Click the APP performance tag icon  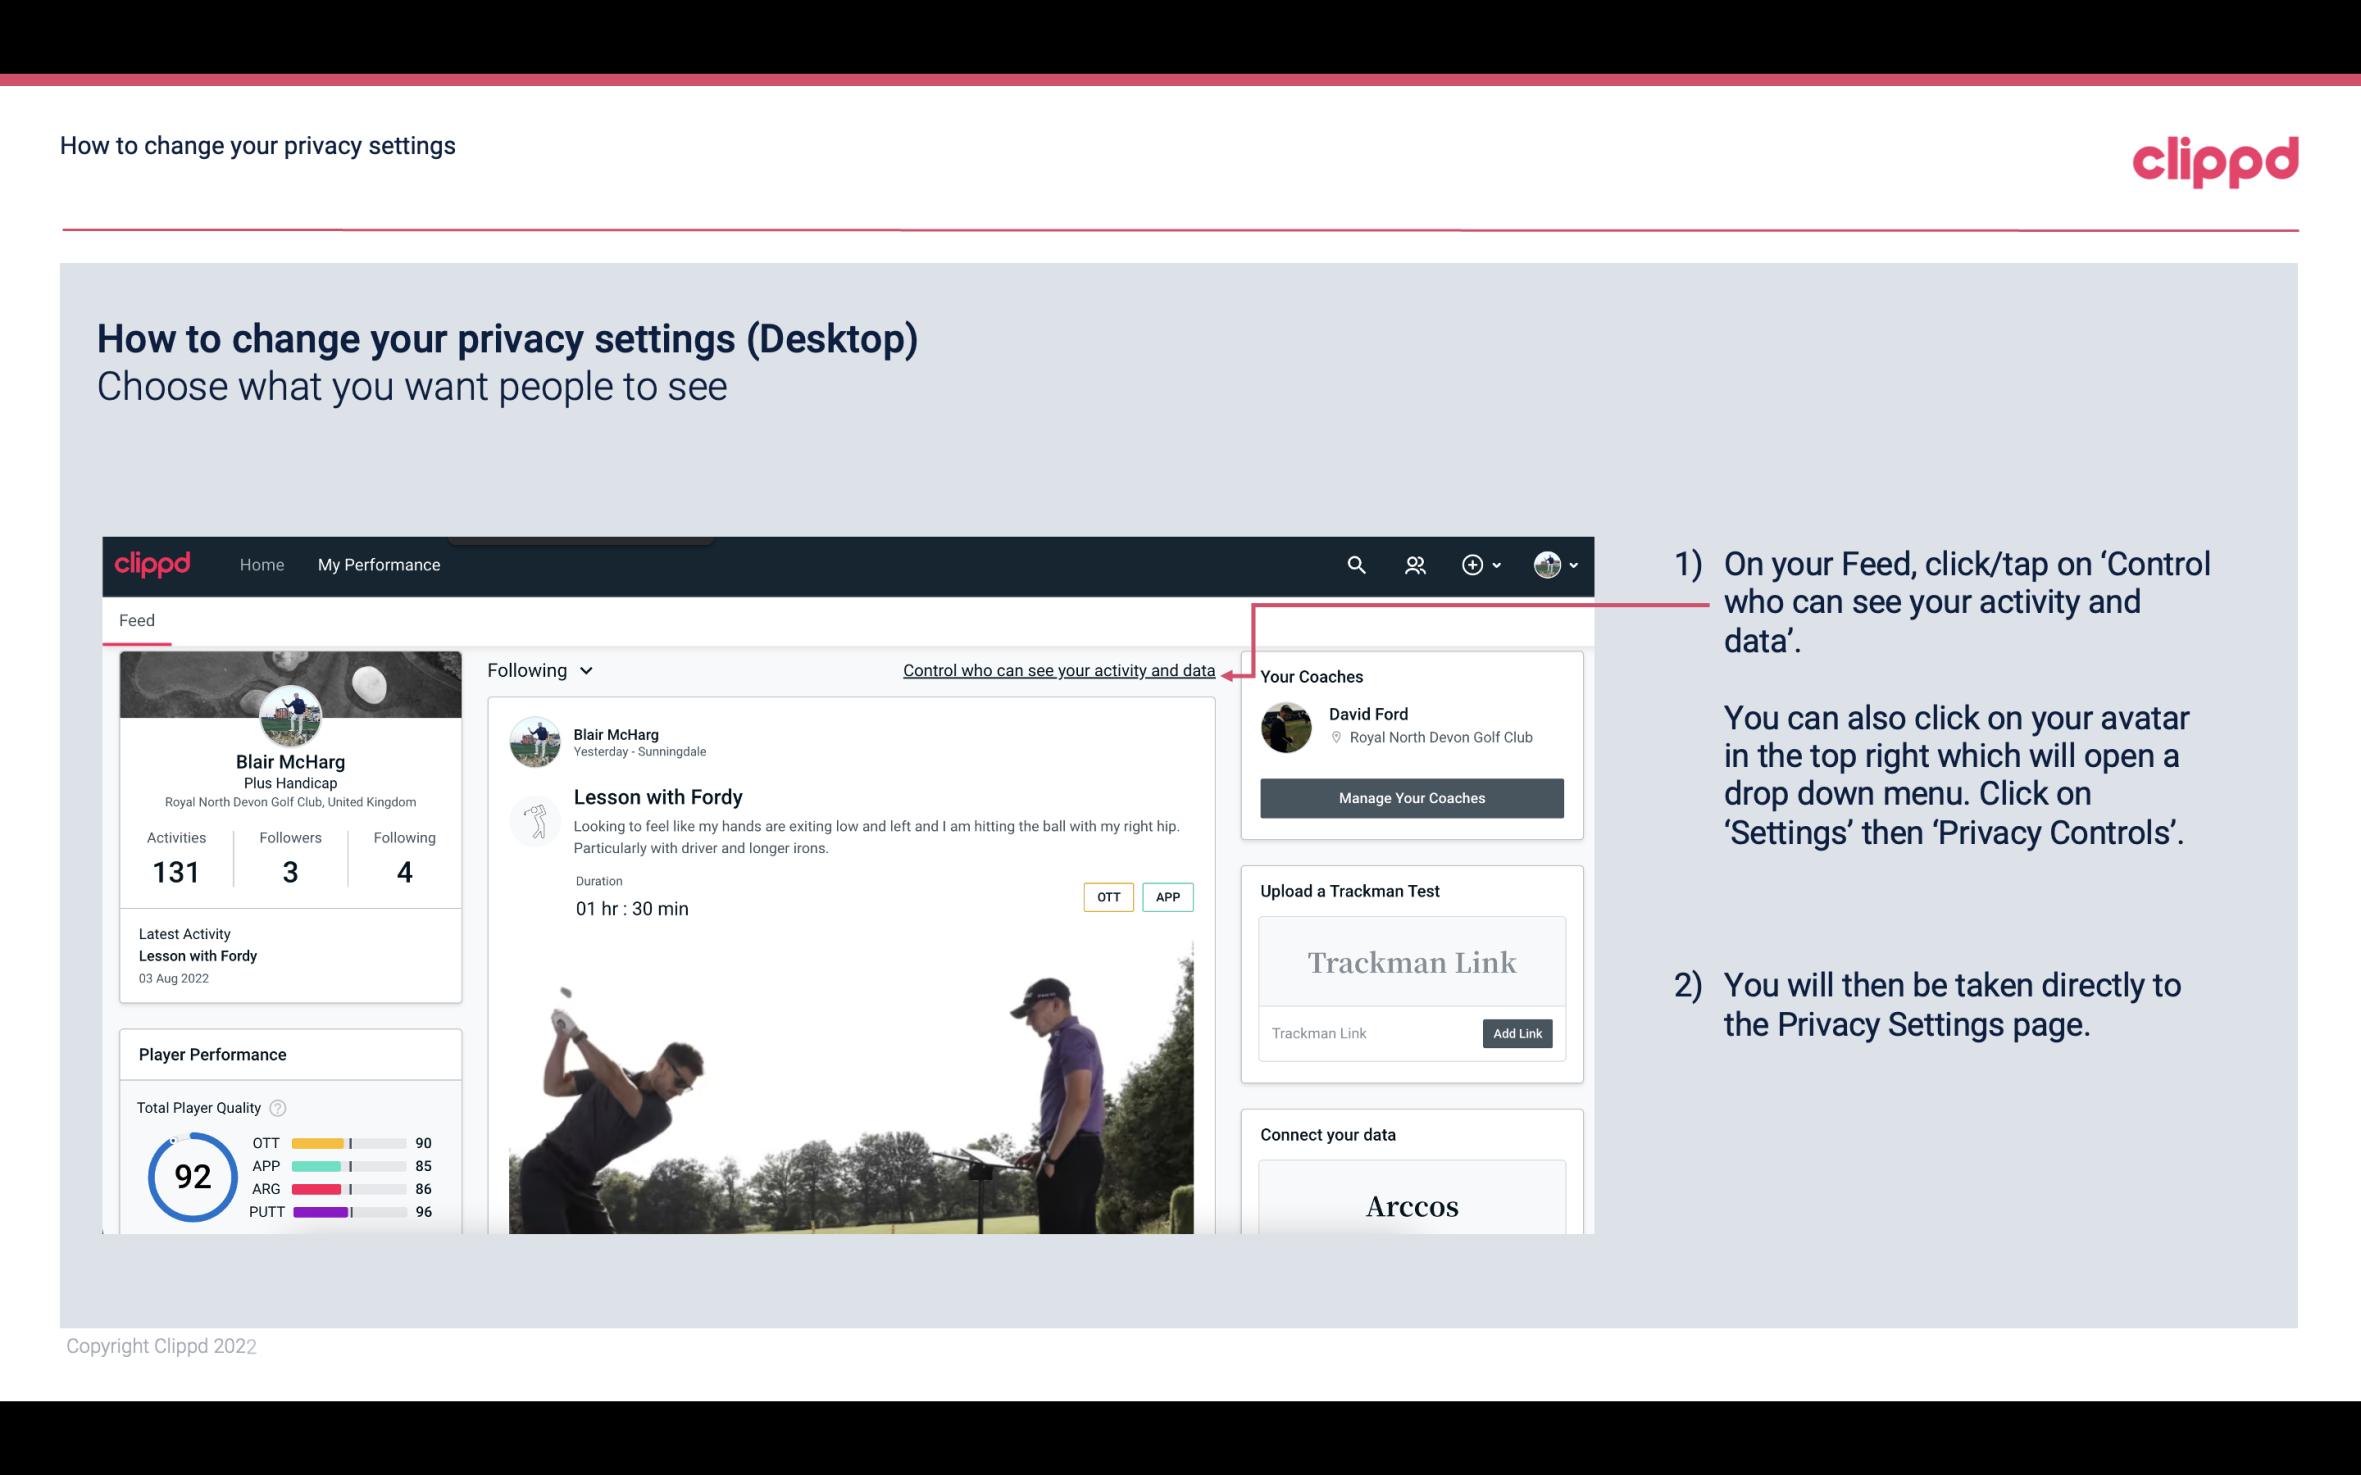[x=1170, y=897]
